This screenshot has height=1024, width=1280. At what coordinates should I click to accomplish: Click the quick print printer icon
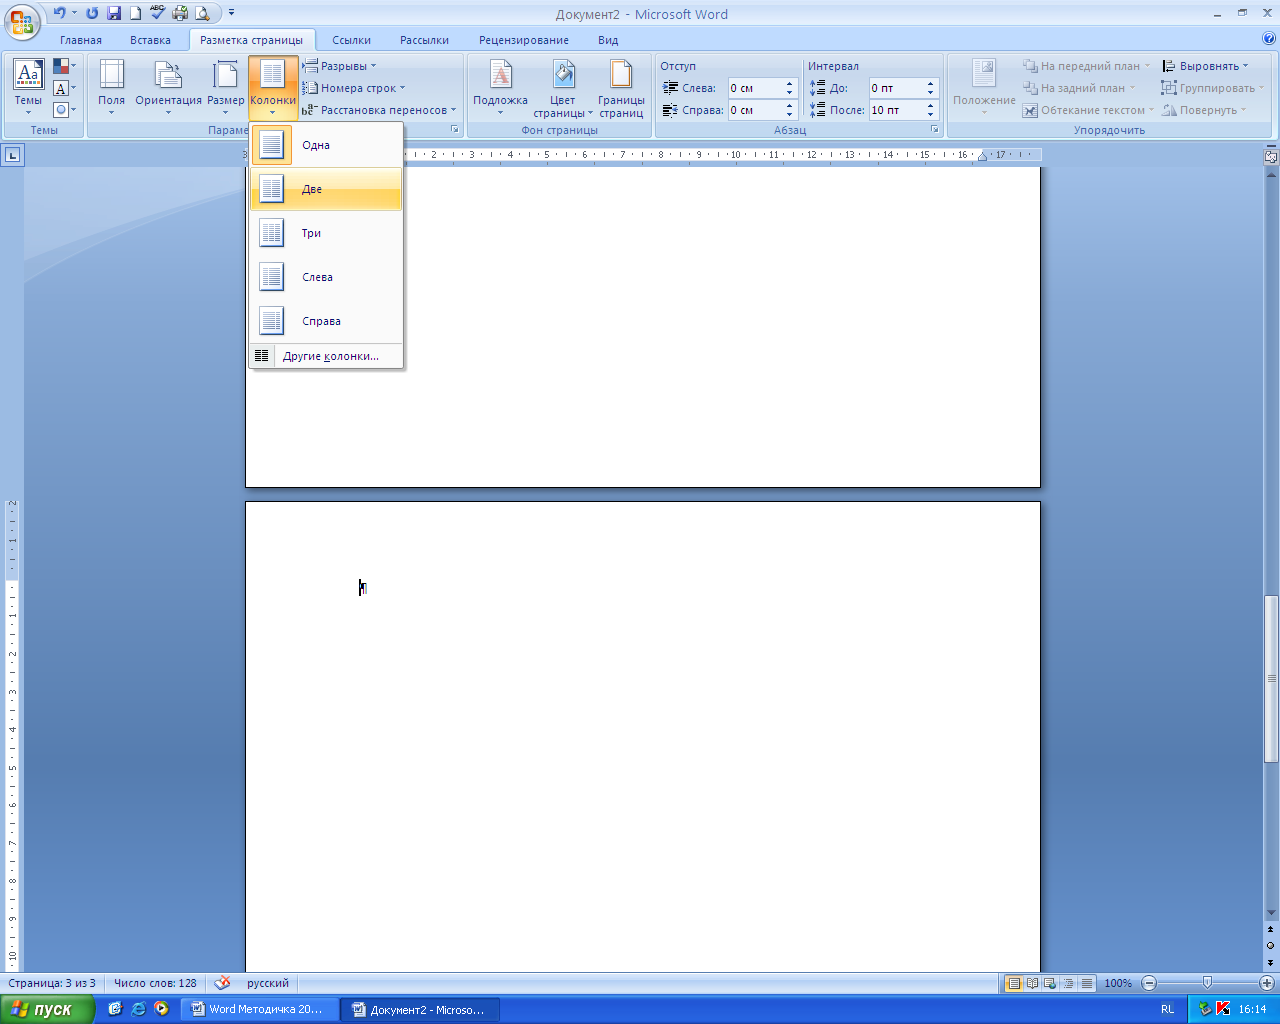180,13
